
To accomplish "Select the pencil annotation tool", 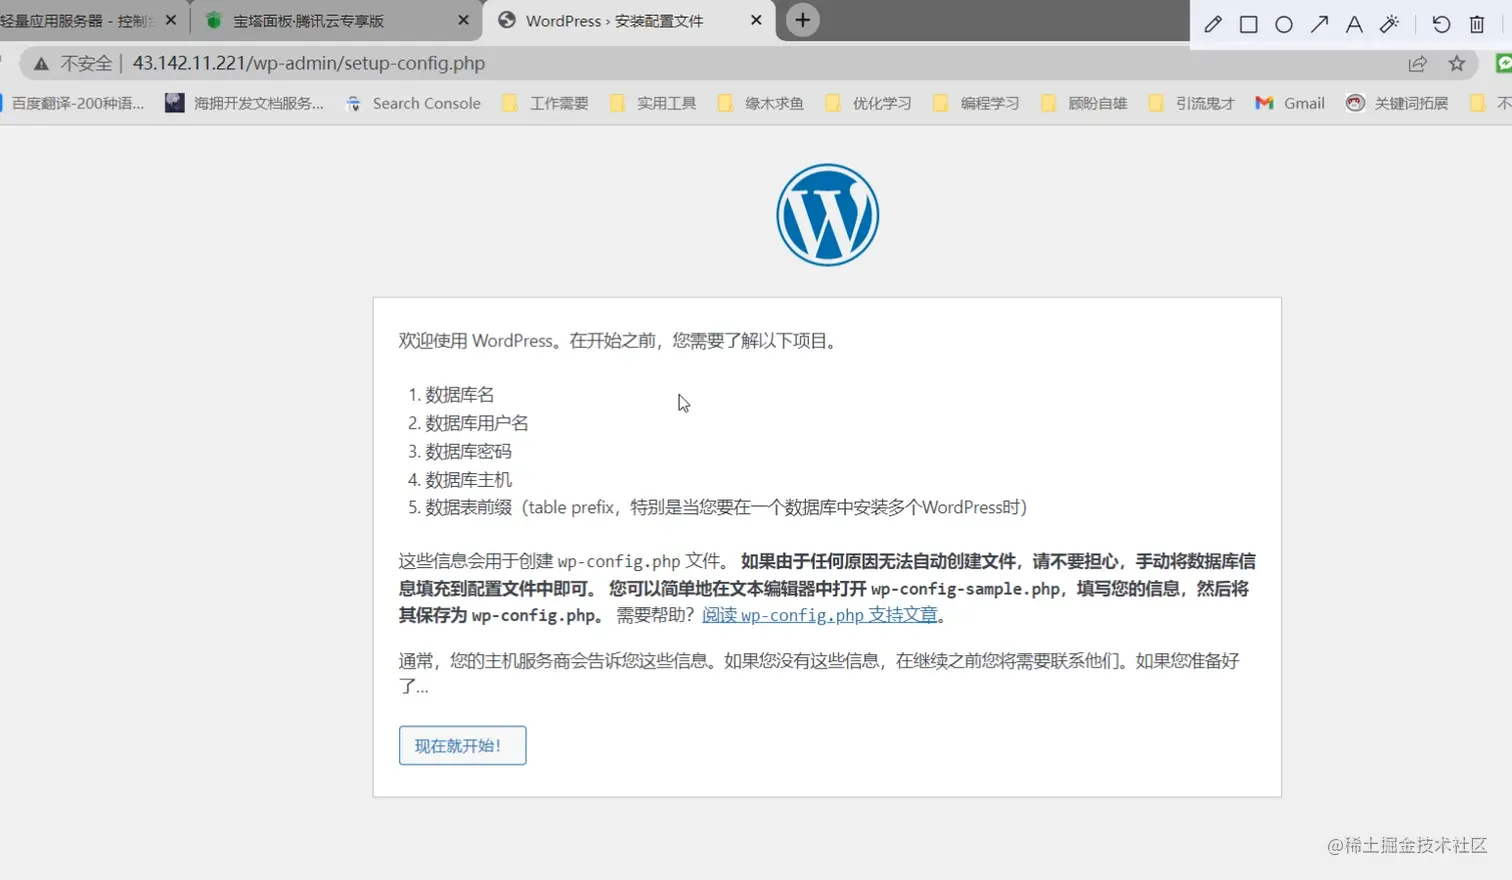I will click(1213, 24).
